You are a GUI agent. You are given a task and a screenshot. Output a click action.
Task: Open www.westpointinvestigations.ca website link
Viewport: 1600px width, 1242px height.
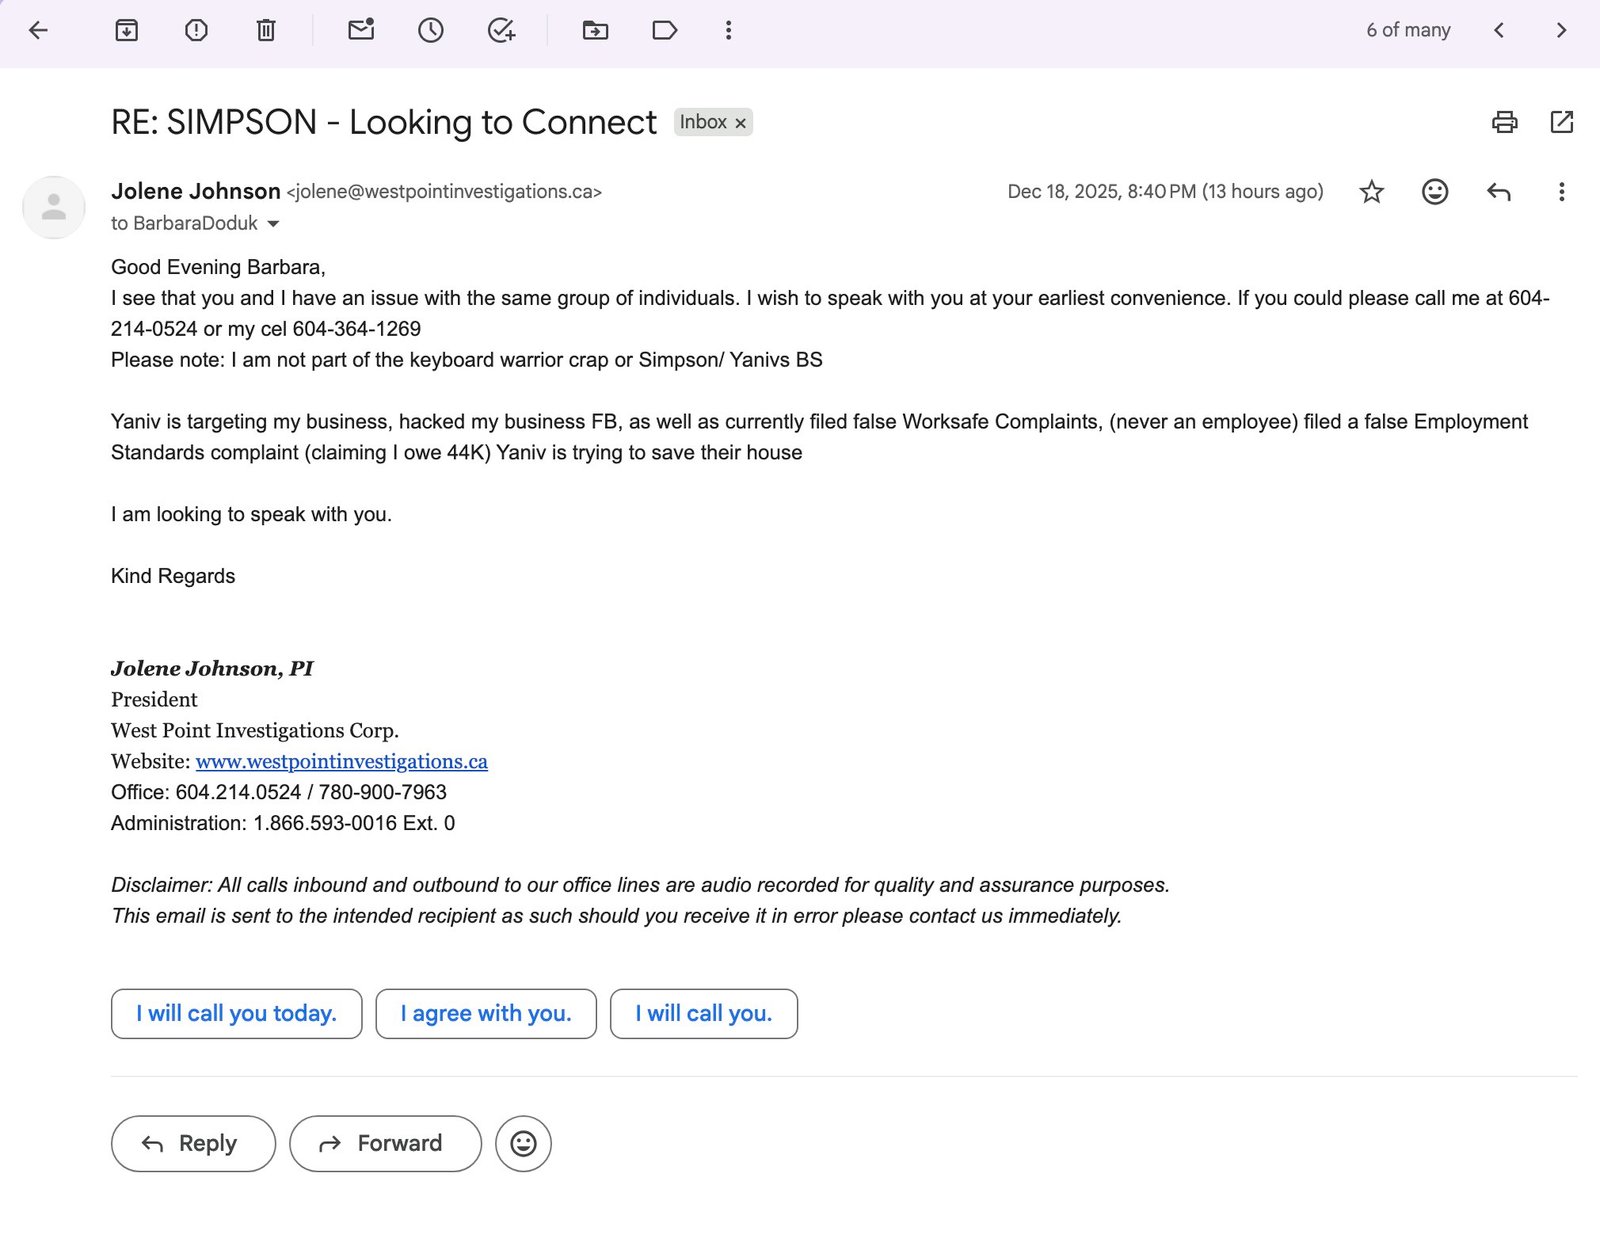pyautogui.click(x=341, y=762)
